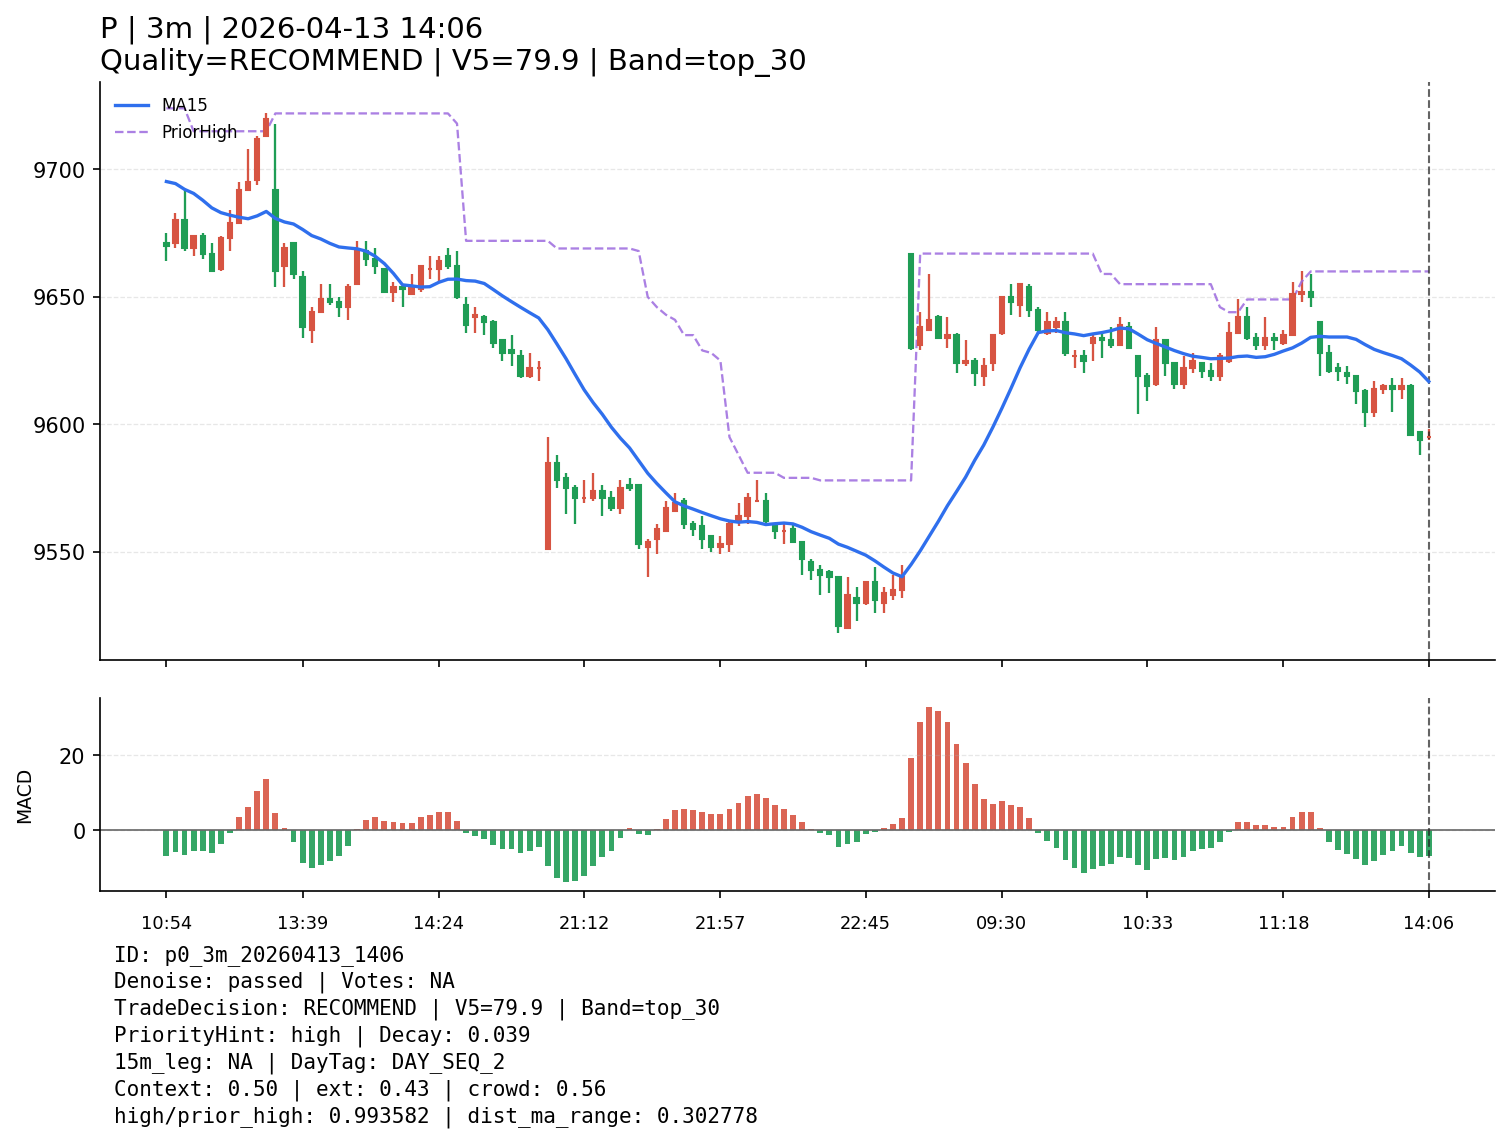This screenshot has height=1143, width=1510.
Task: Click the 10:54 time axis label
Action: click(166, 923)
